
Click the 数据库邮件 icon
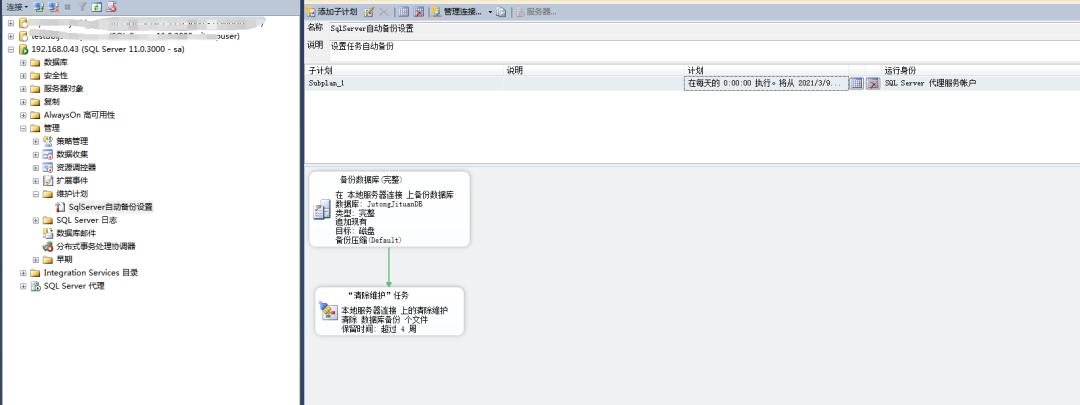coord(48,233)
